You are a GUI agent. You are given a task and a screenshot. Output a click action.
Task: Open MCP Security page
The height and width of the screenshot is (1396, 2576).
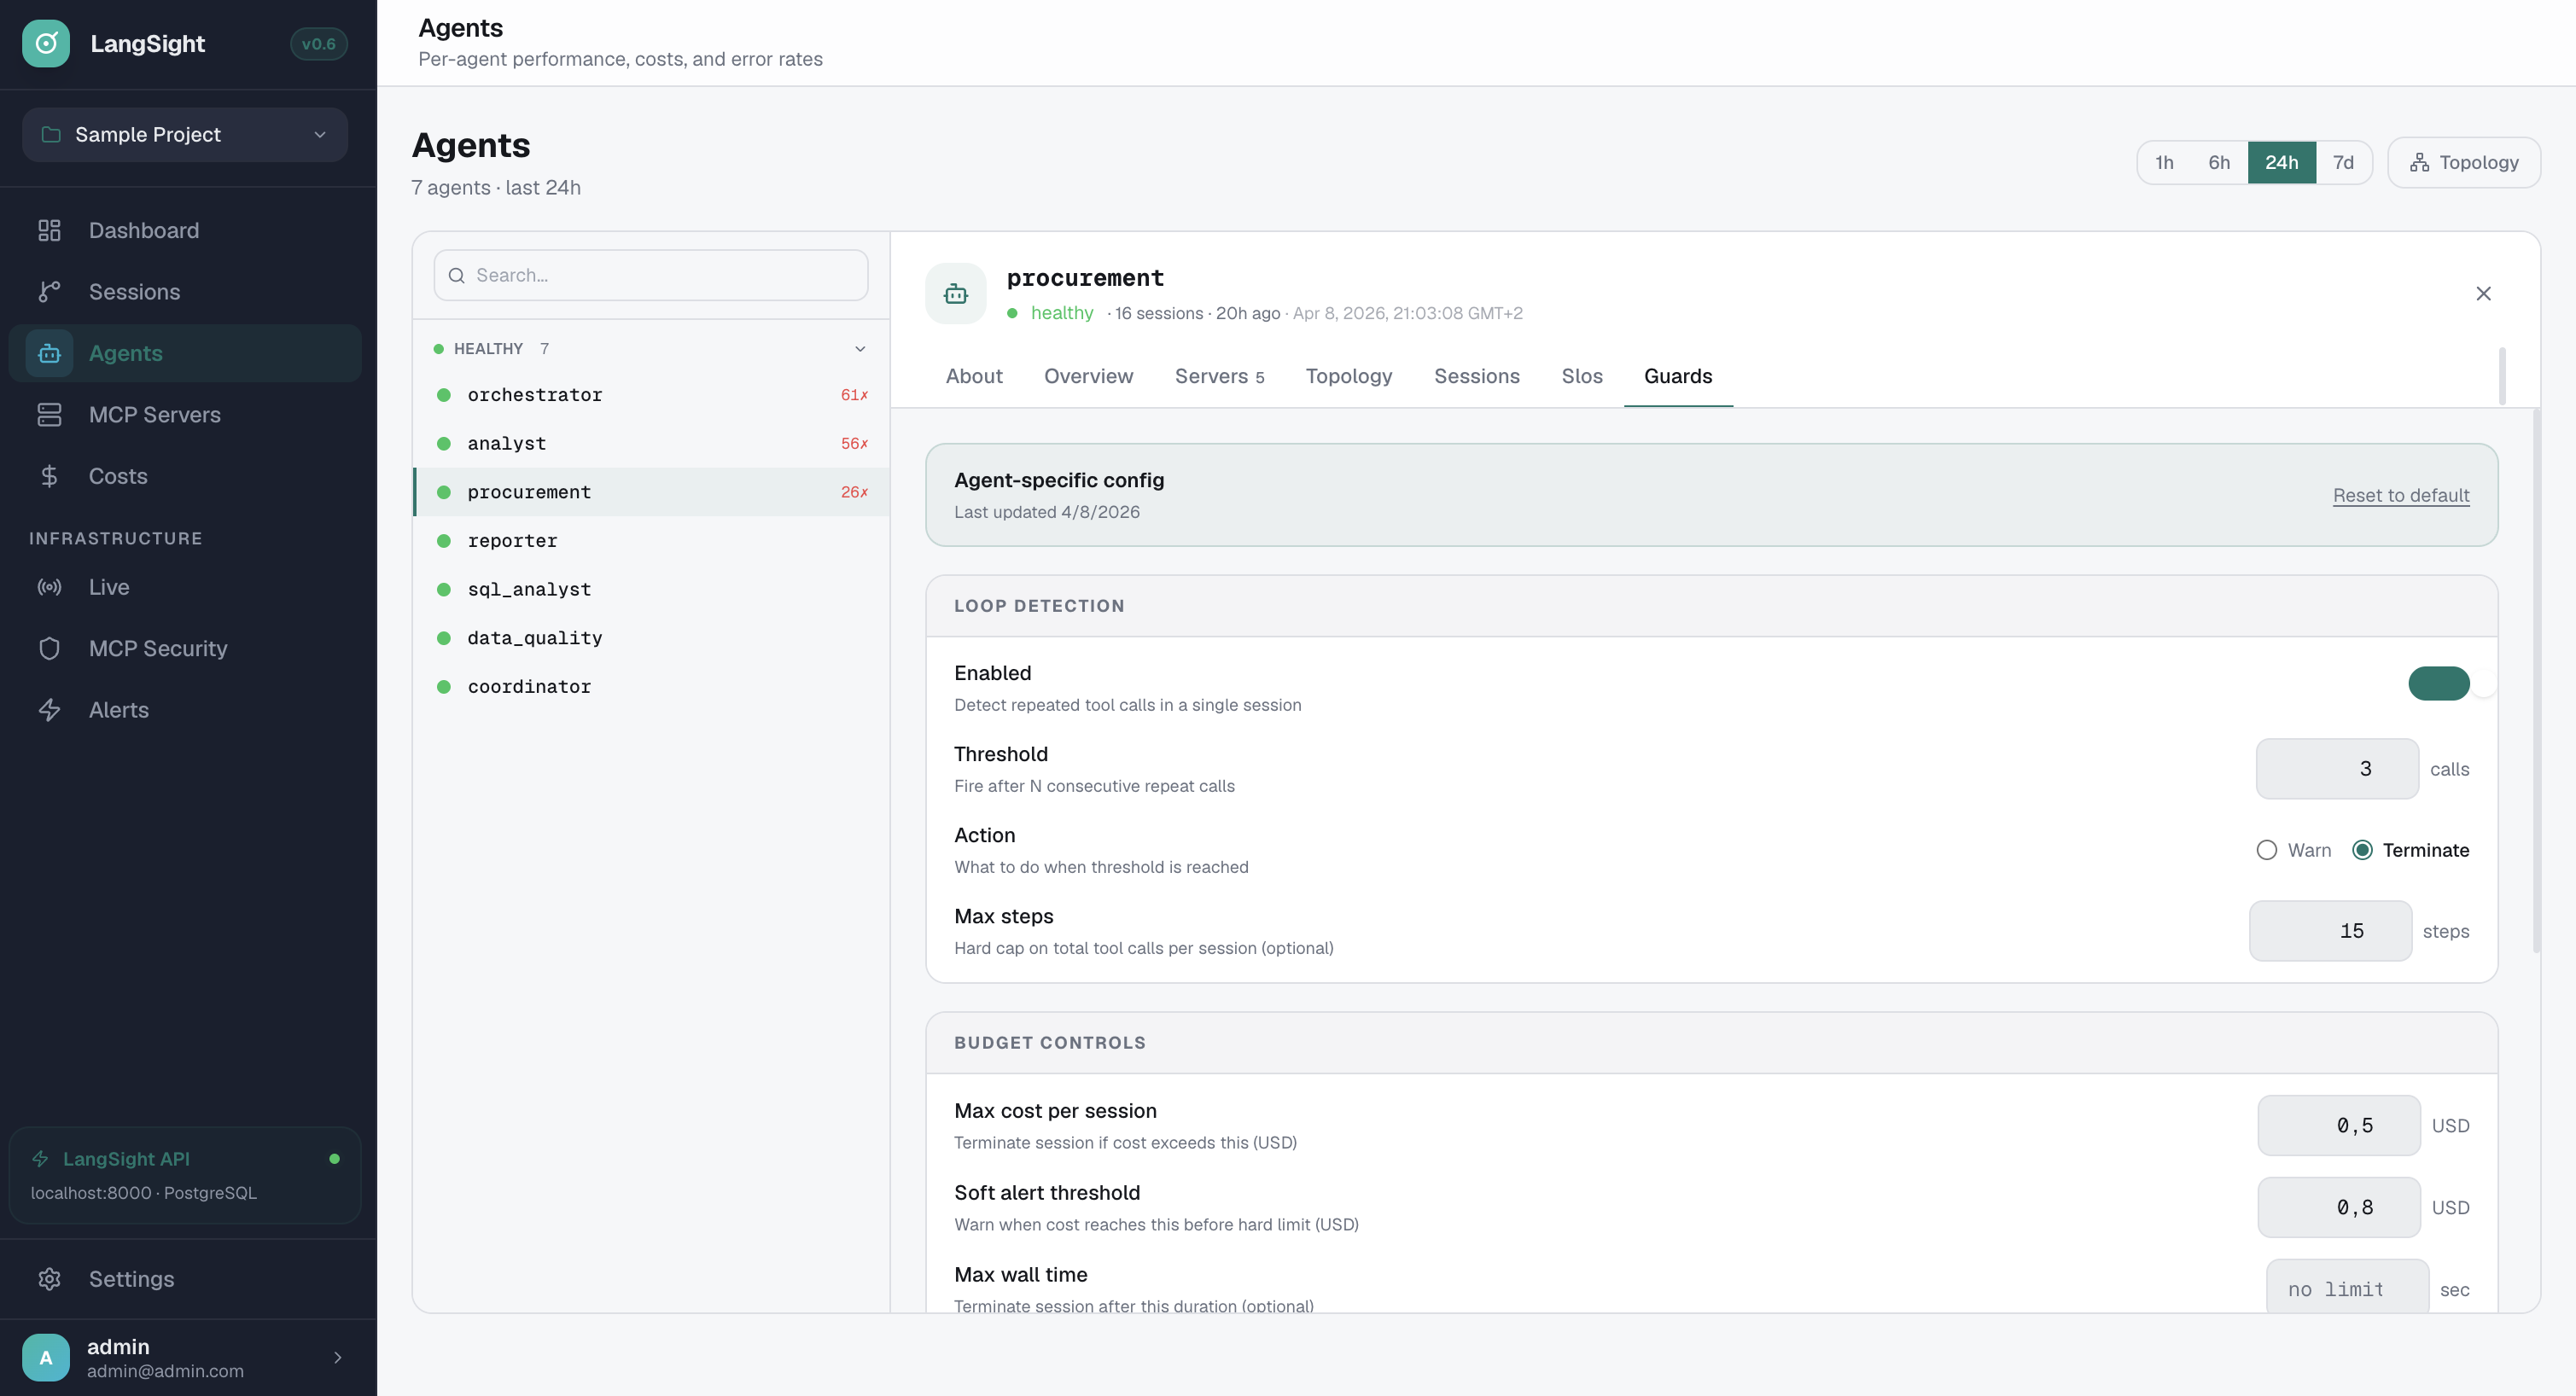coord(185,648)
